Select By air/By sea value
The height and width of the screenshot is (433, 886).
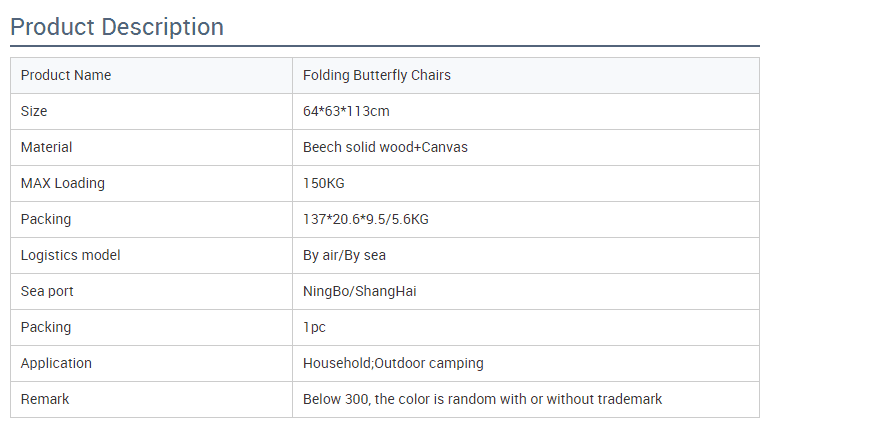tap(344, 256)
